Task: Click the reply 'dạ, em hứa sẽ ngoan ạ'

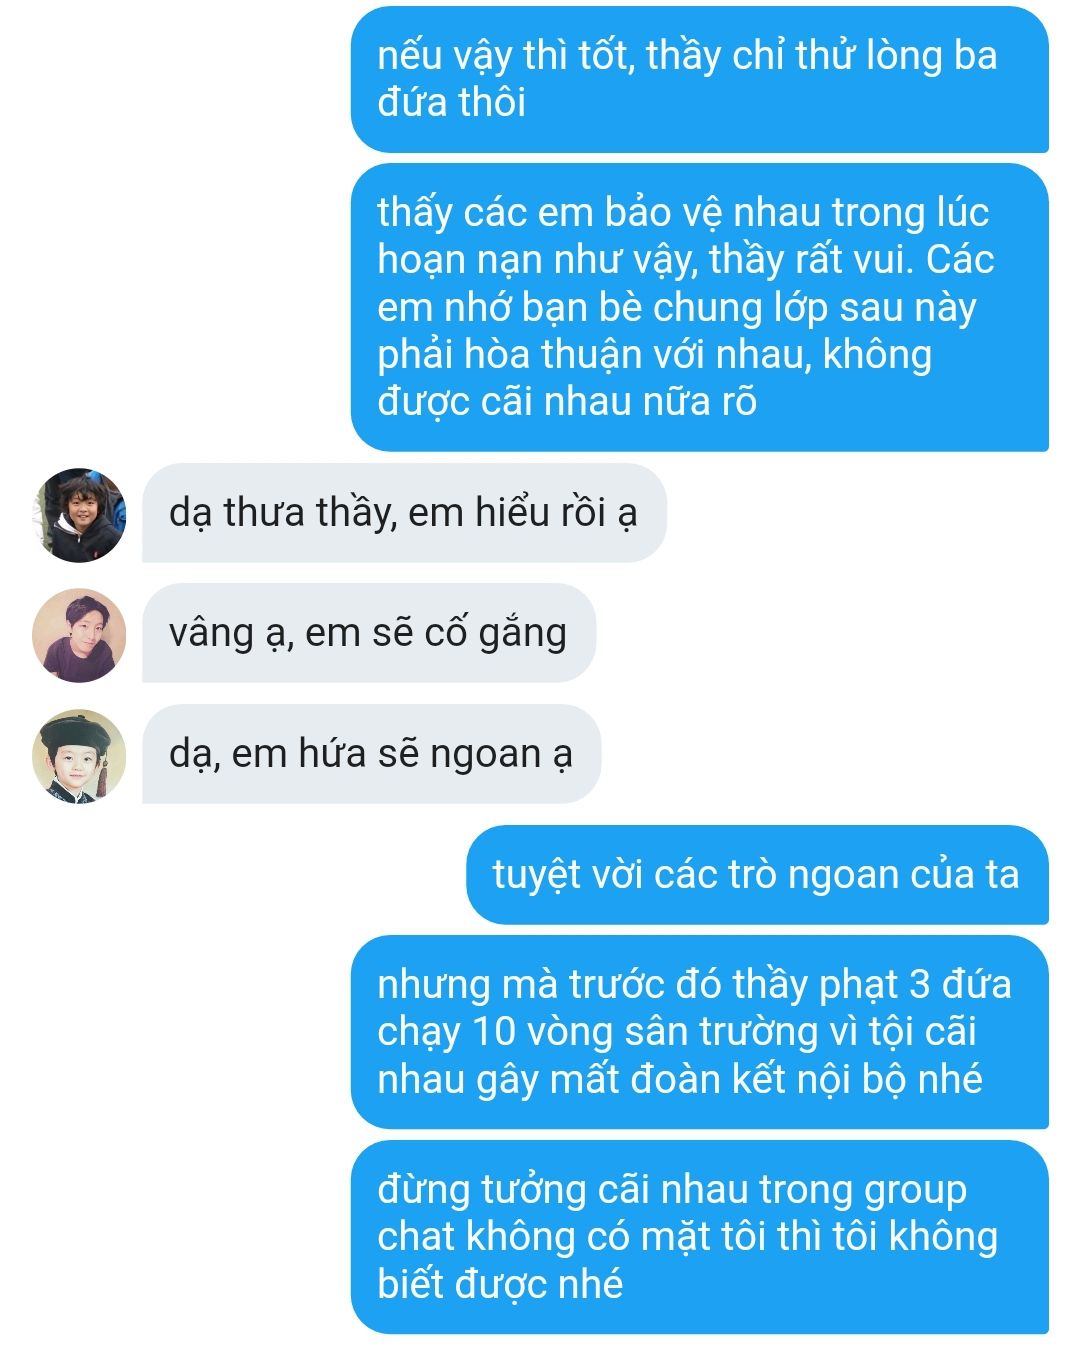Action: (x=371, y=755)
